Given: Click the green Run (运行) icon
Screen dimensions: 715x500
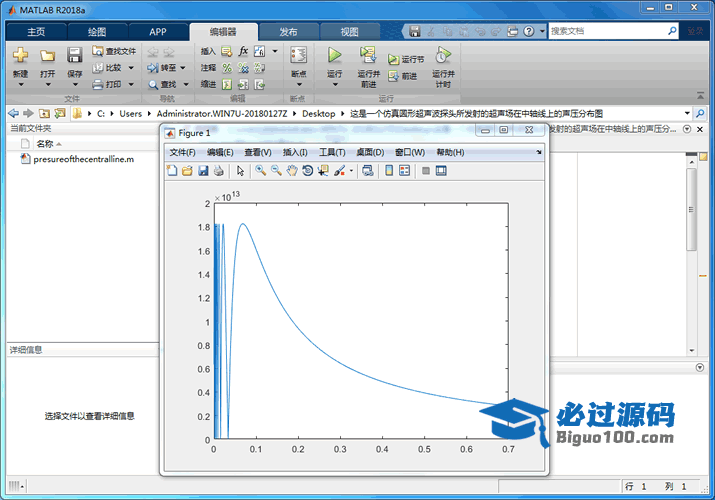Looking at the screenshot, I should tap(335, 55).
